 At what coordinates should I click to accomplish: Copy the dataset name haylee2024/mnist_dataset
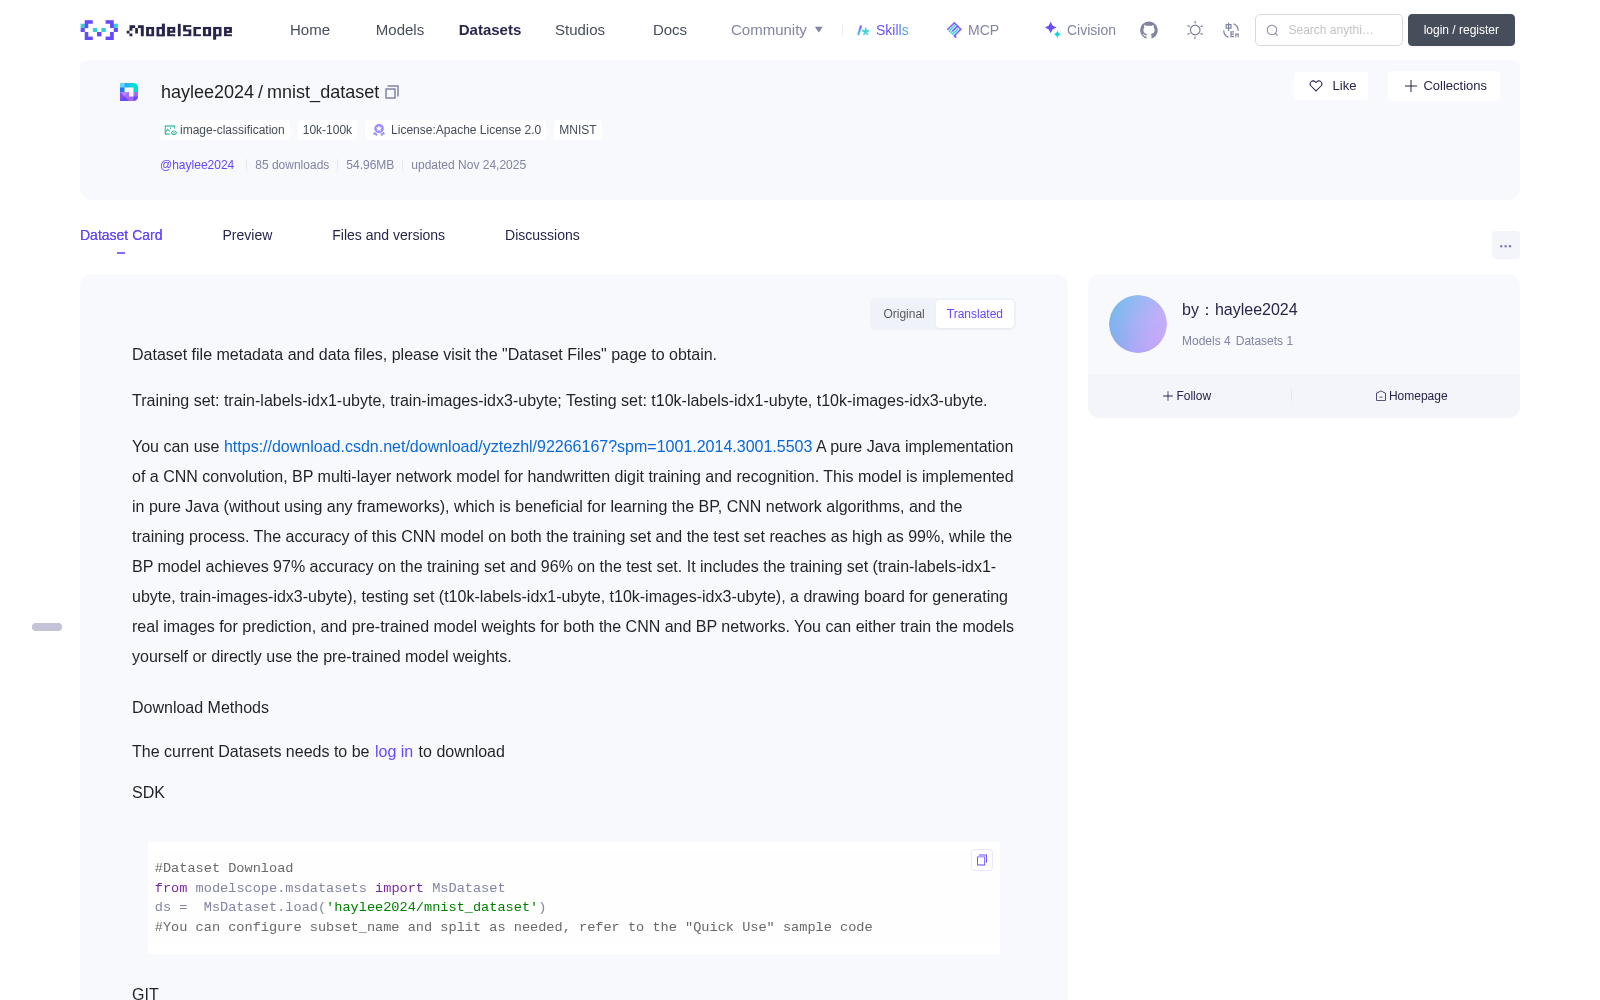coord(392,92)
